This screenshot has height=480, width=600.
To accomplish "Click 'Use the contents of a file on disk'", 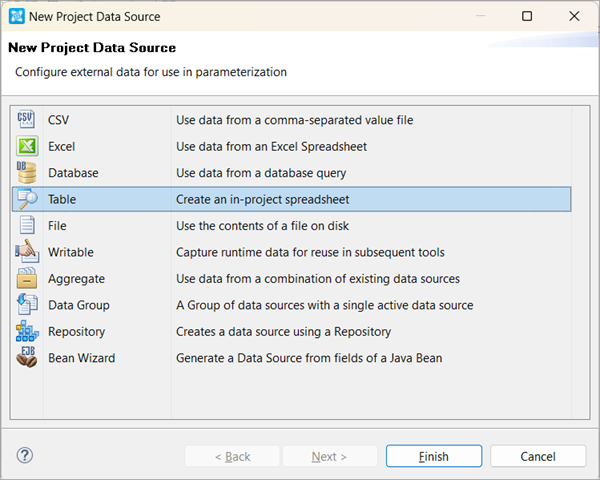I will (x=262, y=225).
